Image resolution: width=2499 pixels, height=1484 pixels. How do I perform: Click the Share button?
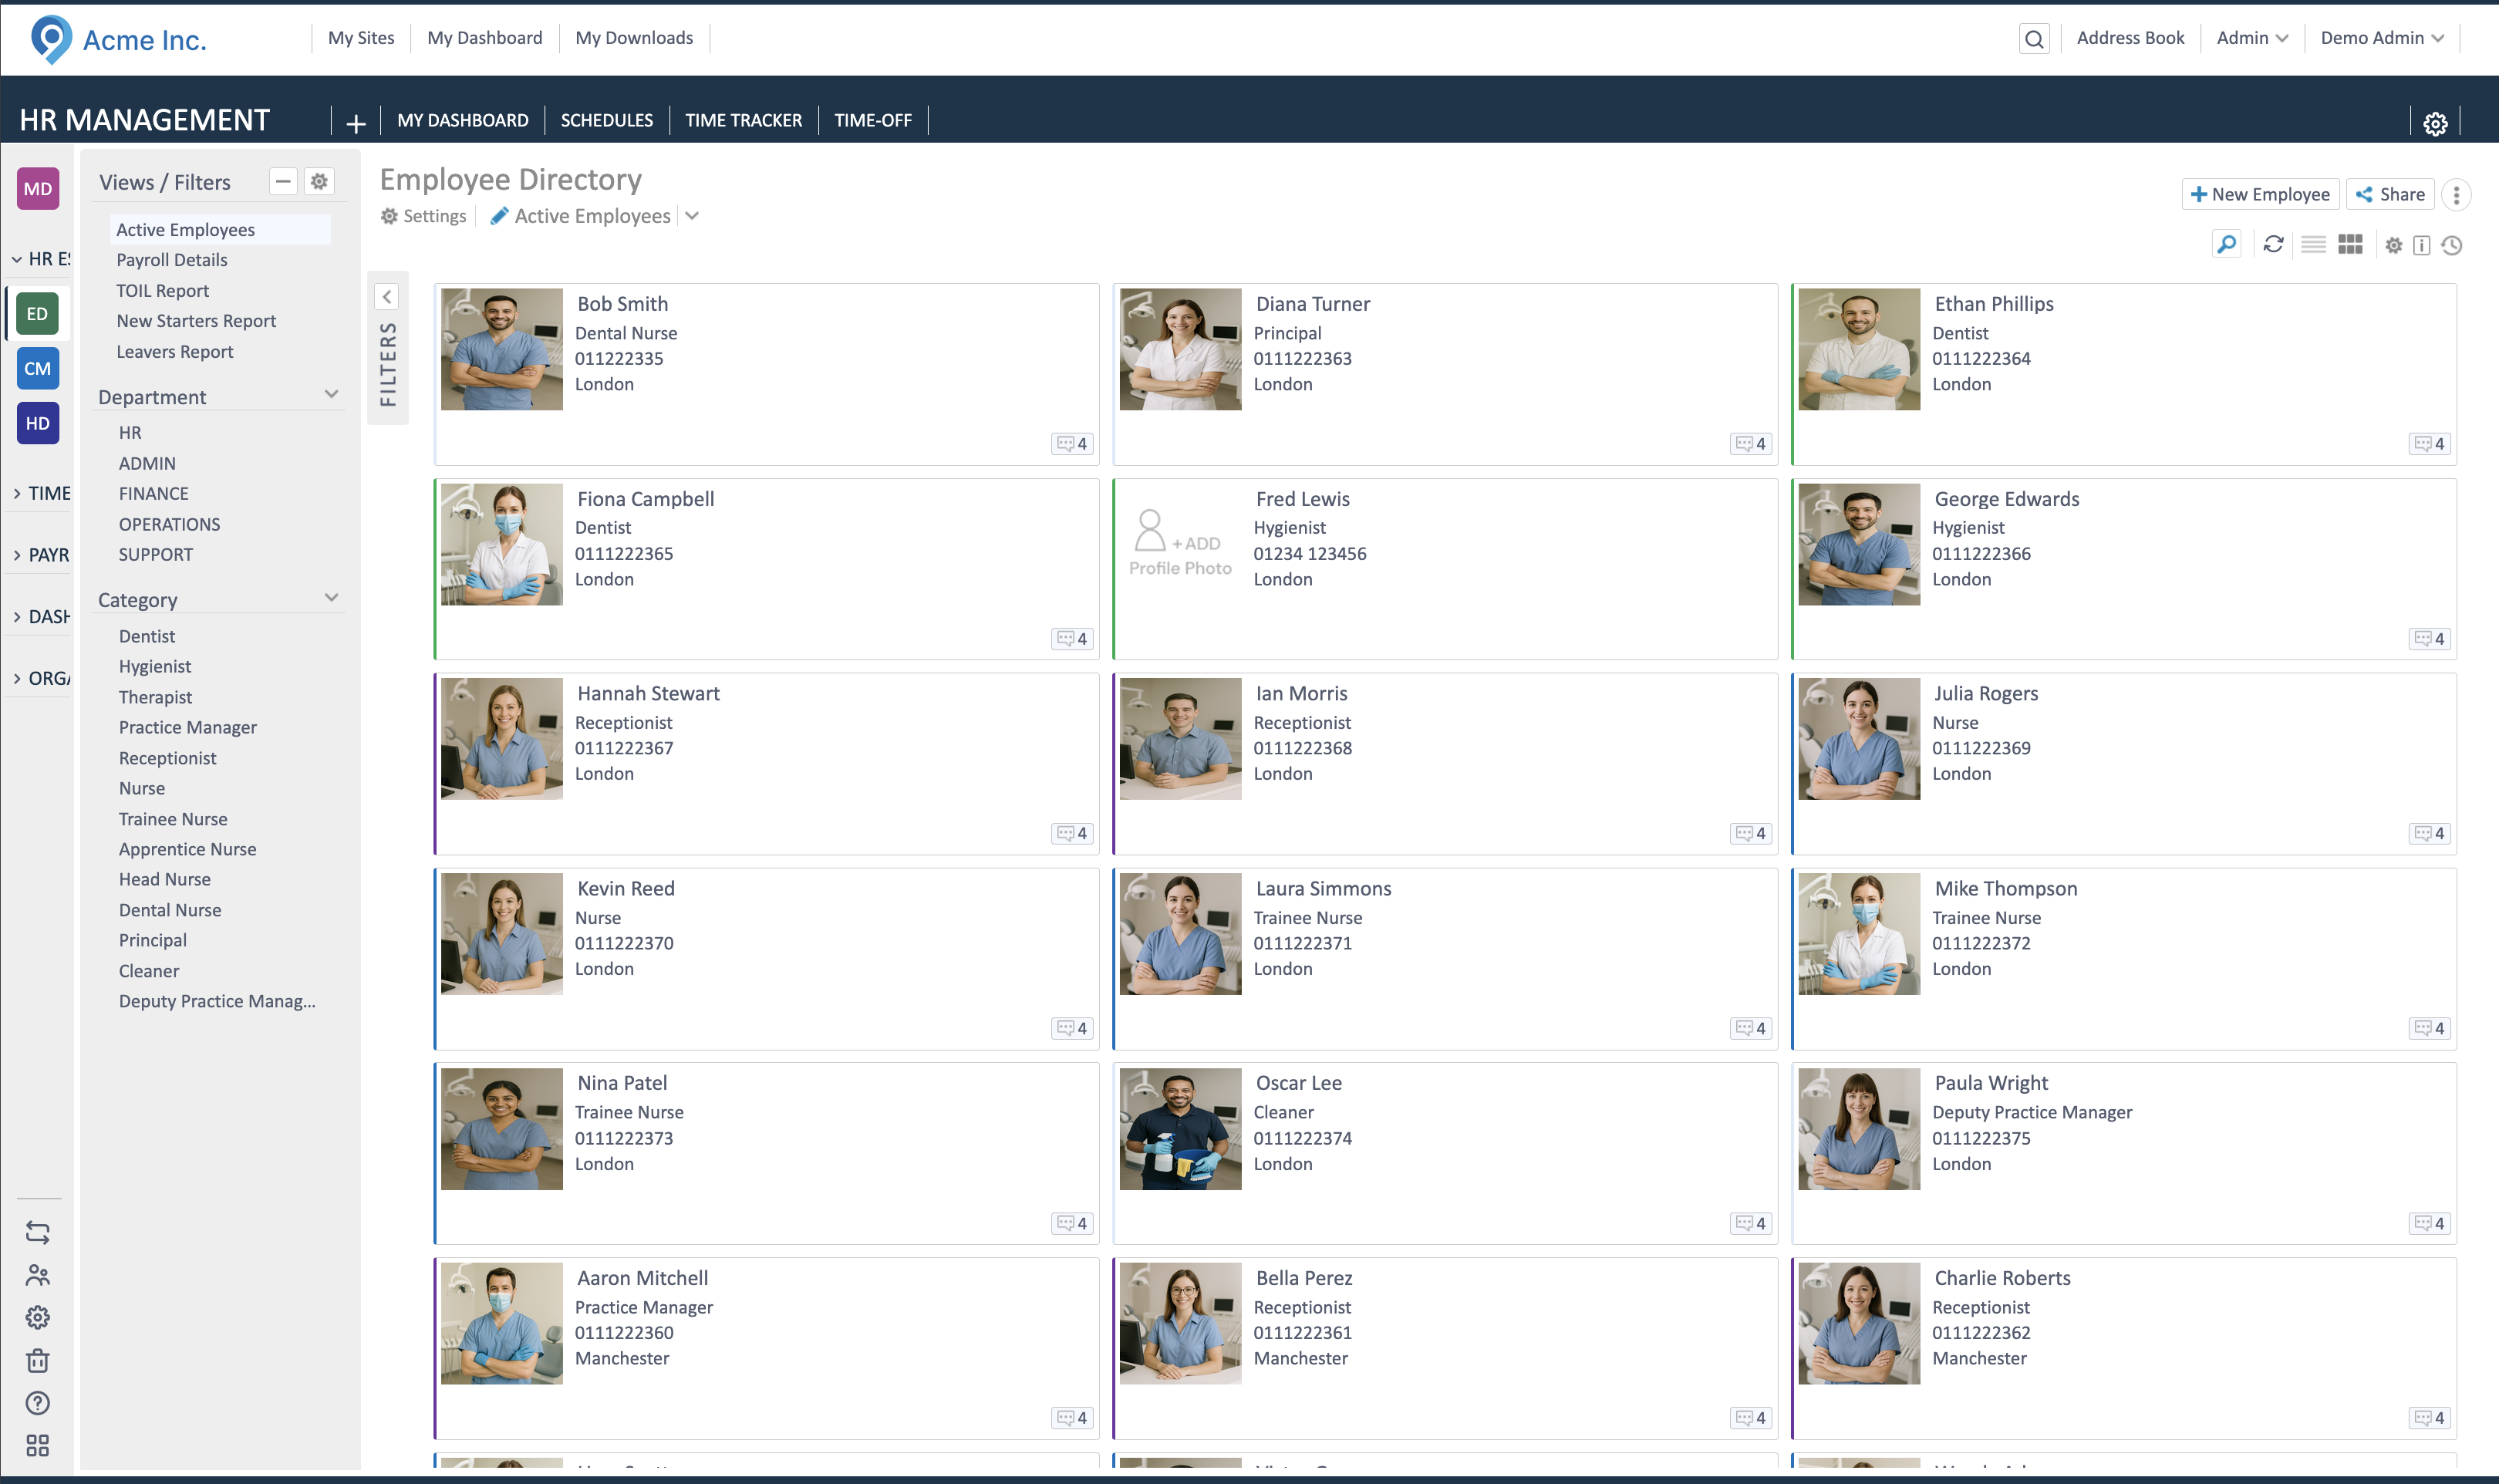tap(2390, 194)
